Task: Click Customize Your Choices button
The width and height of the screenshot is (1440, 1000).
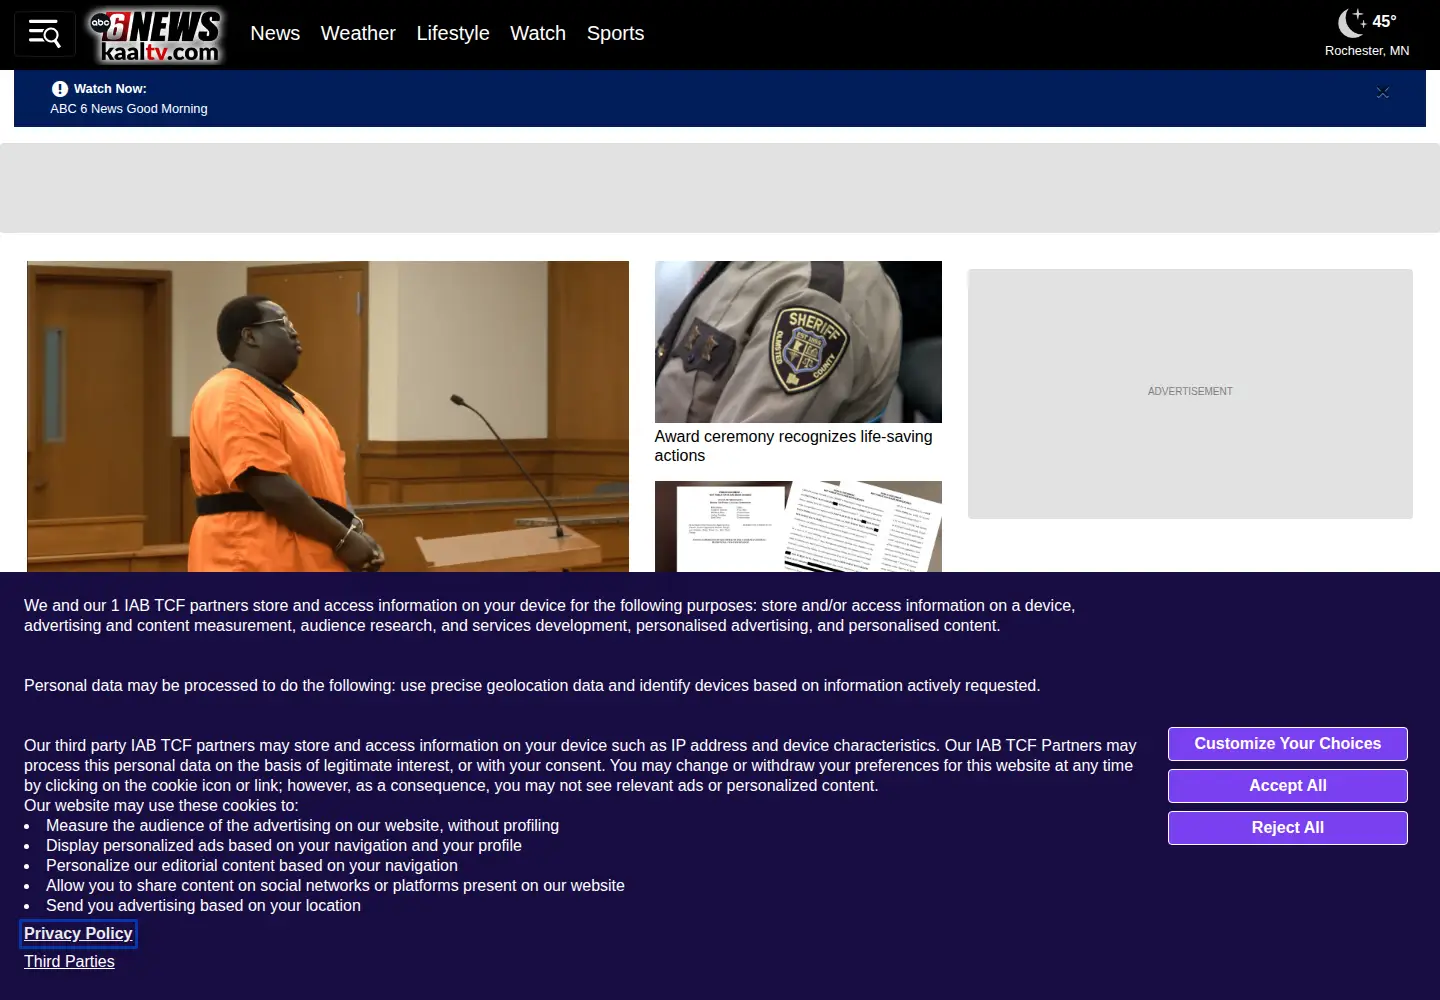Action: pyautogui.click(x=1288, y=744)
